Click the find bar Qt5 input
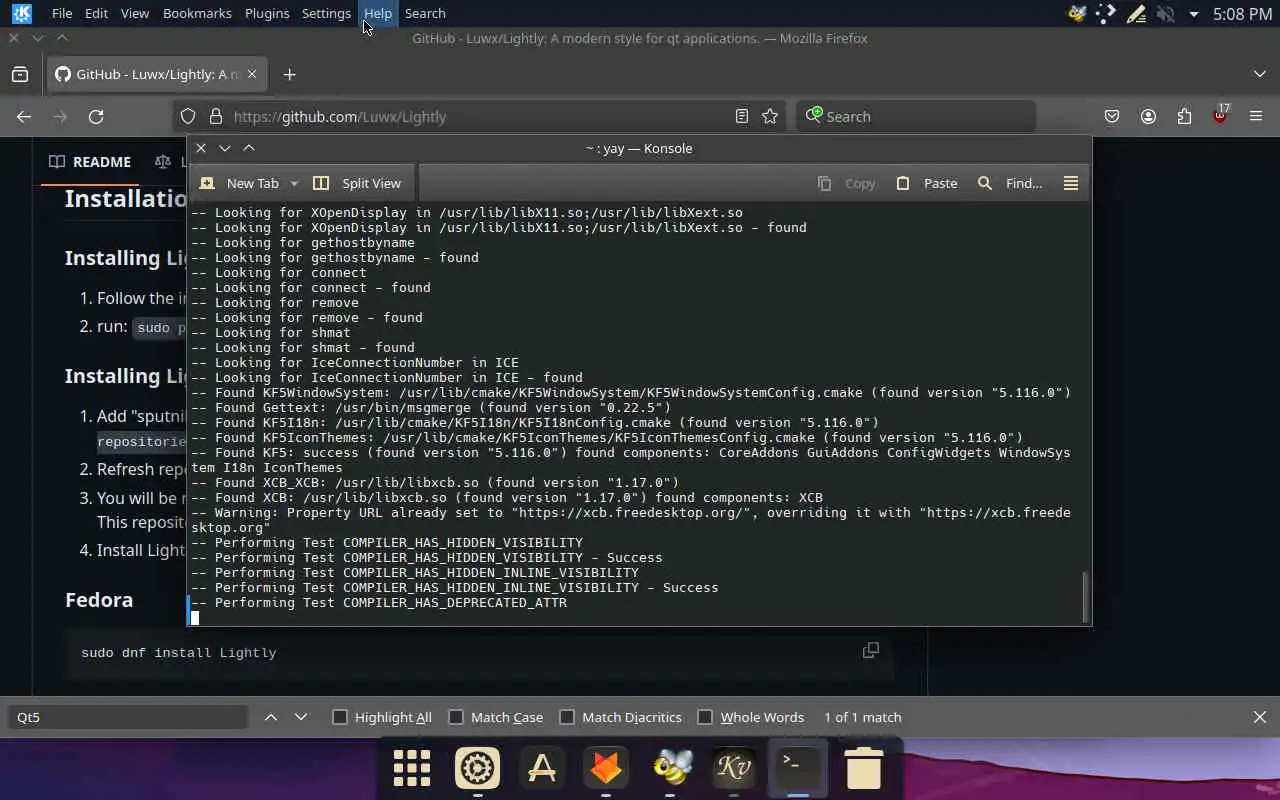This screenshot has width=1280, height=800. [x=128, y=717]
